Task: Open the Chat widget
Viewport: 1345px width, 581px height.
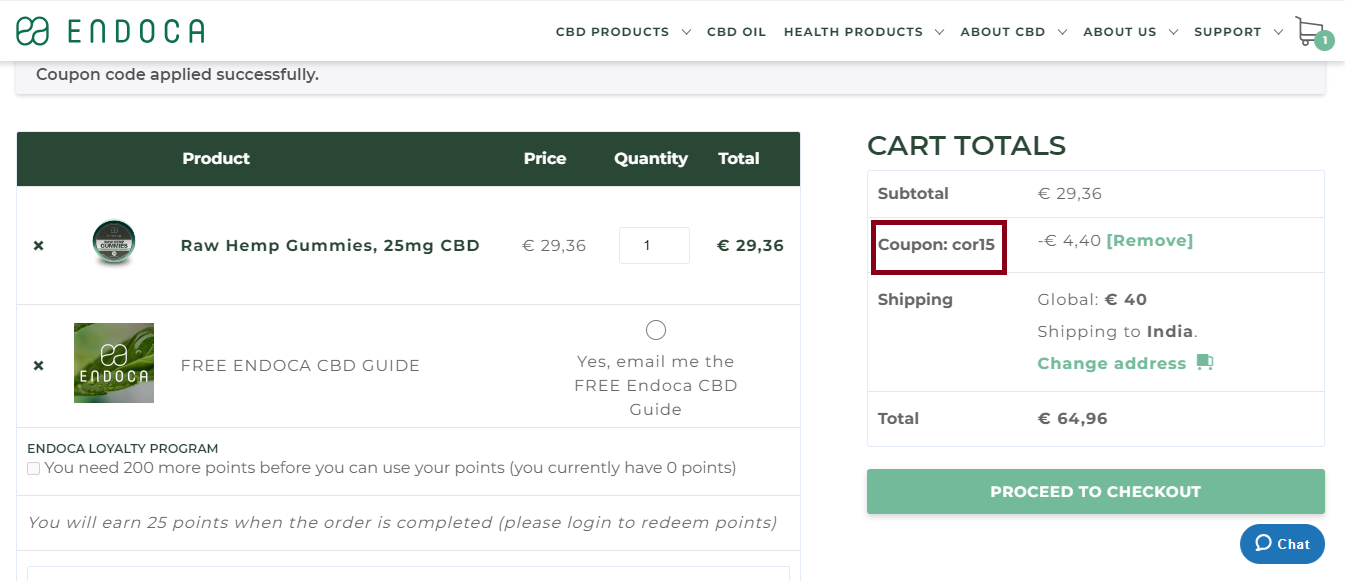Action: [x=1282, y=544]
